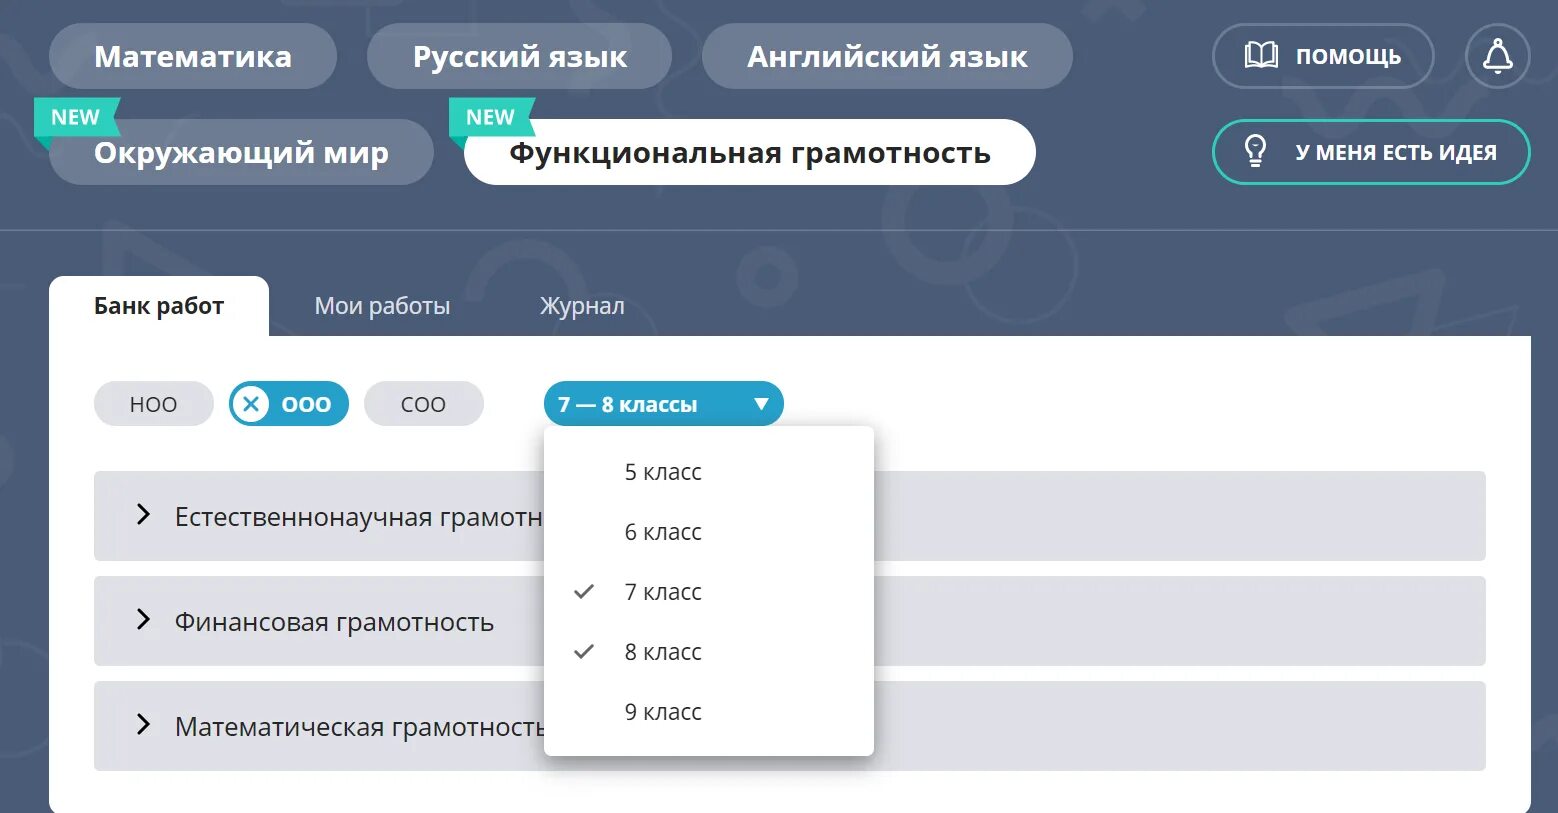
Task: Select 6 класс from the dropdown list
Action: pos(663,531)
